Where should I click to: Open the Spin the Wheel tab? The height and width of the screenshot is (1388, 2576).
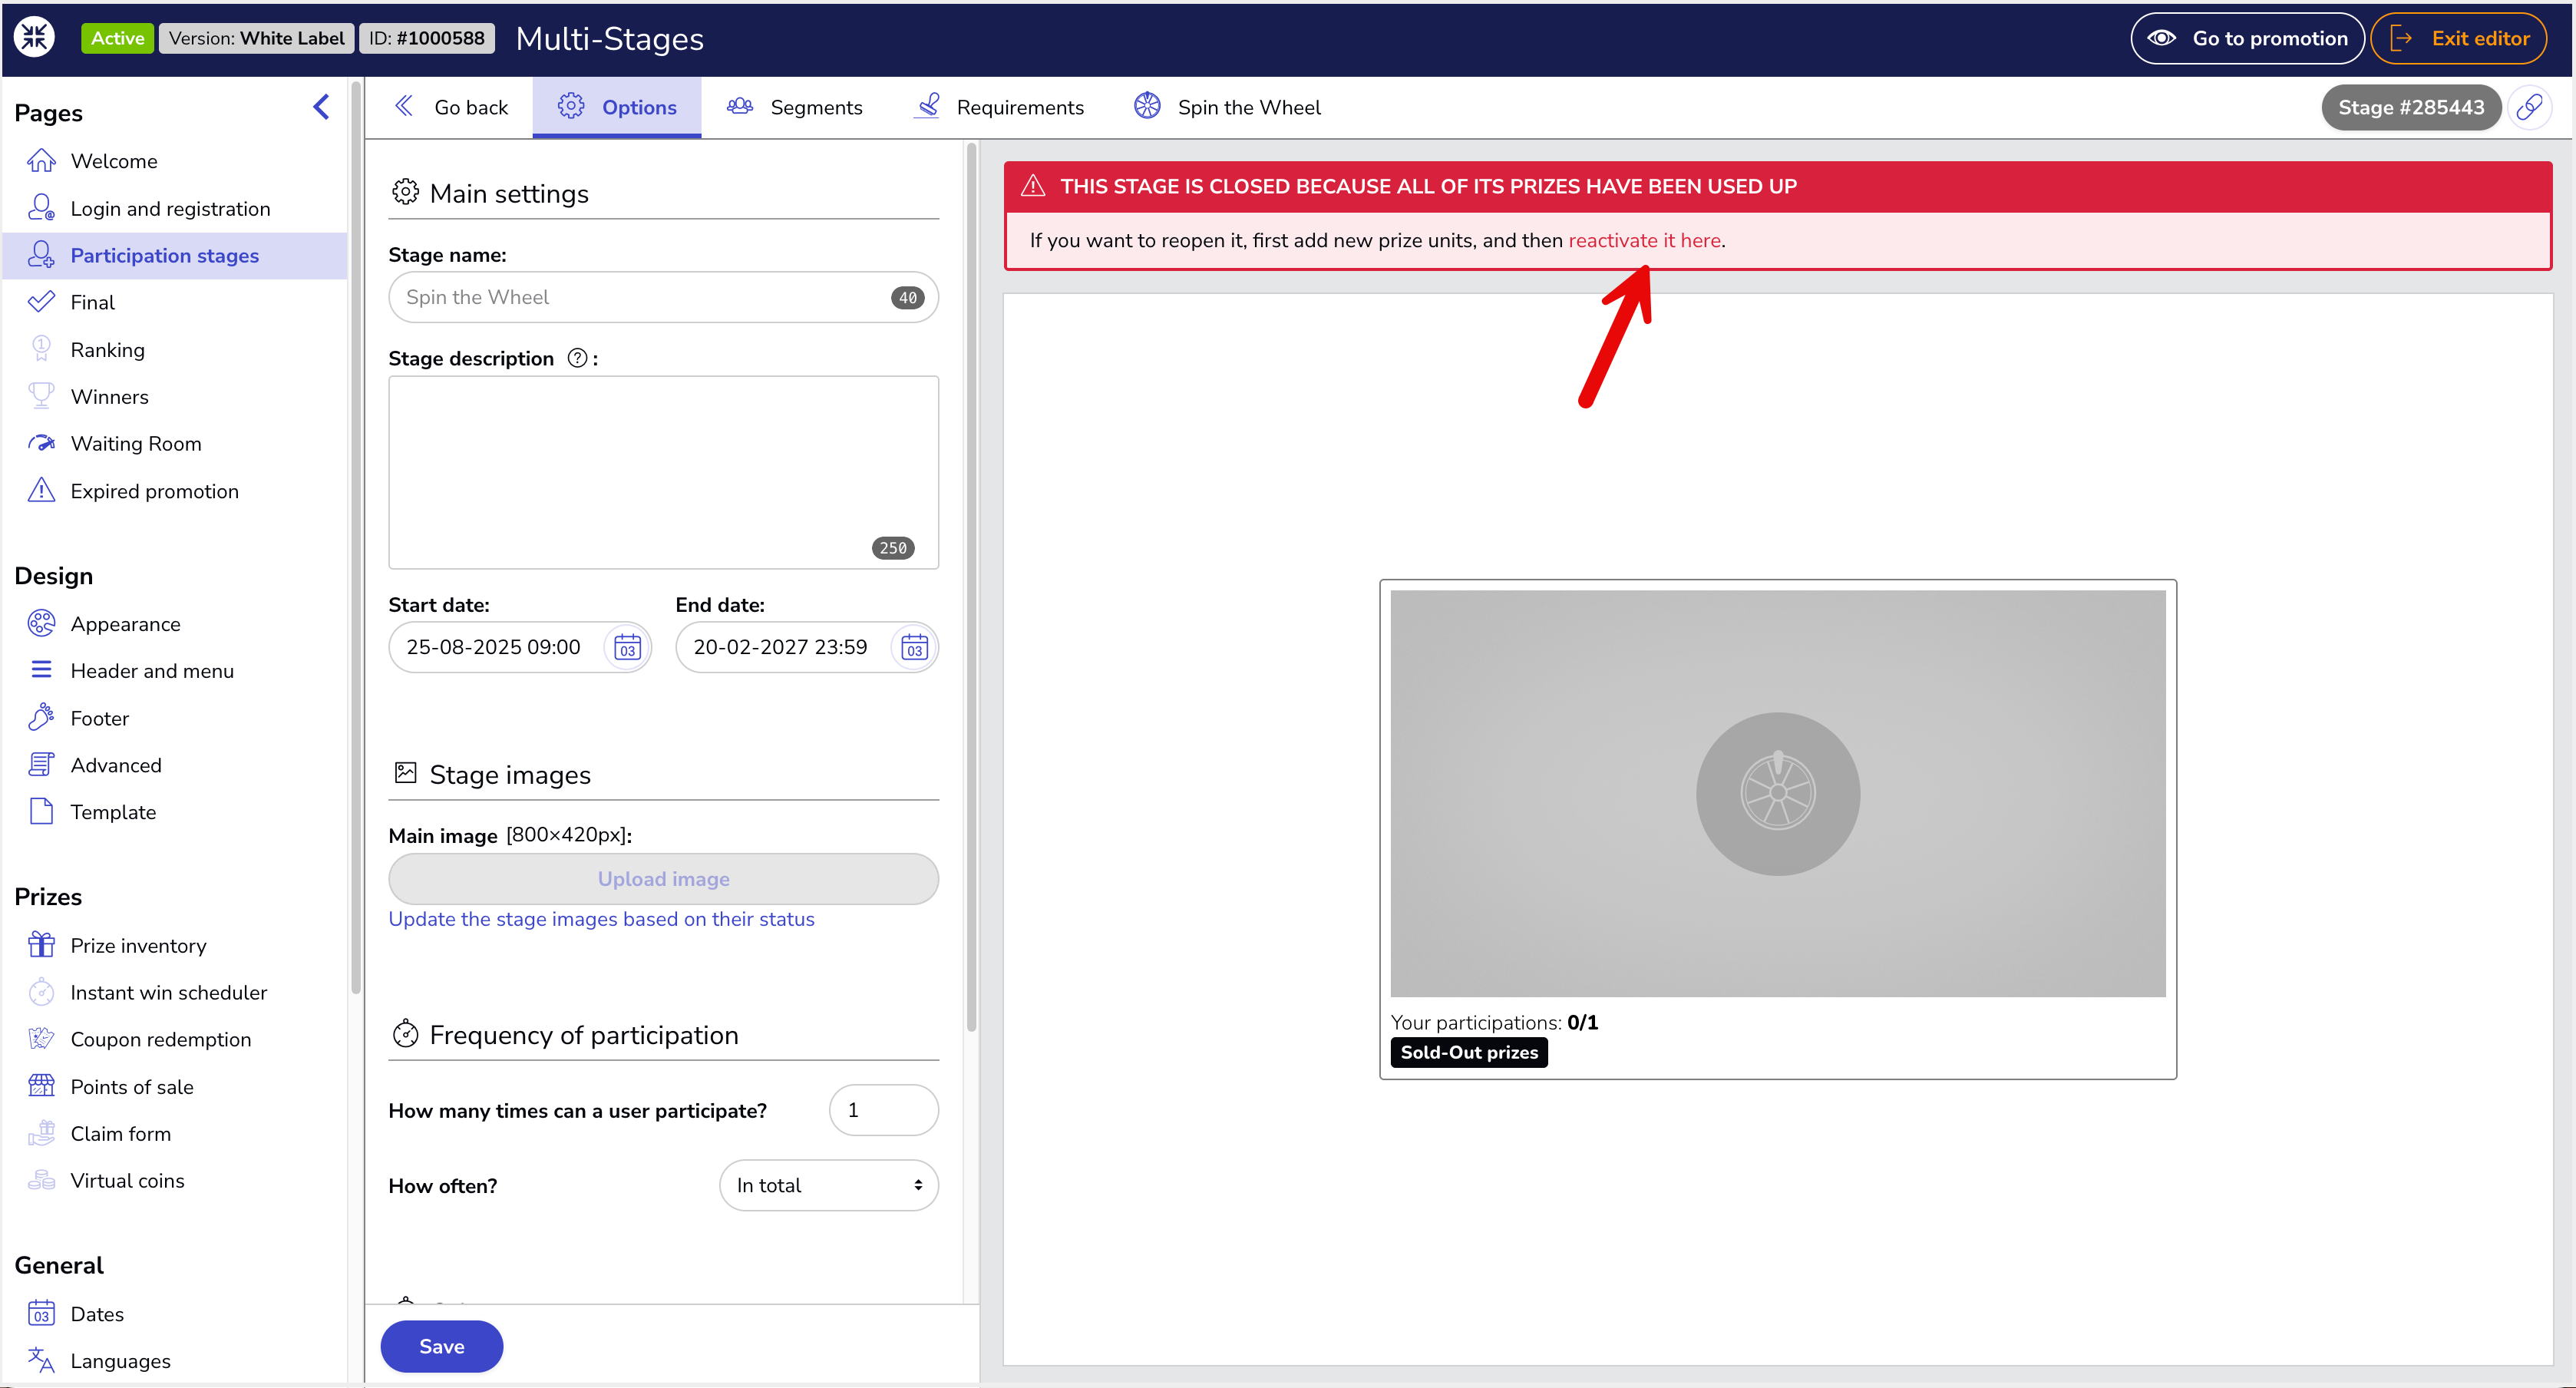pos(1227,107)
